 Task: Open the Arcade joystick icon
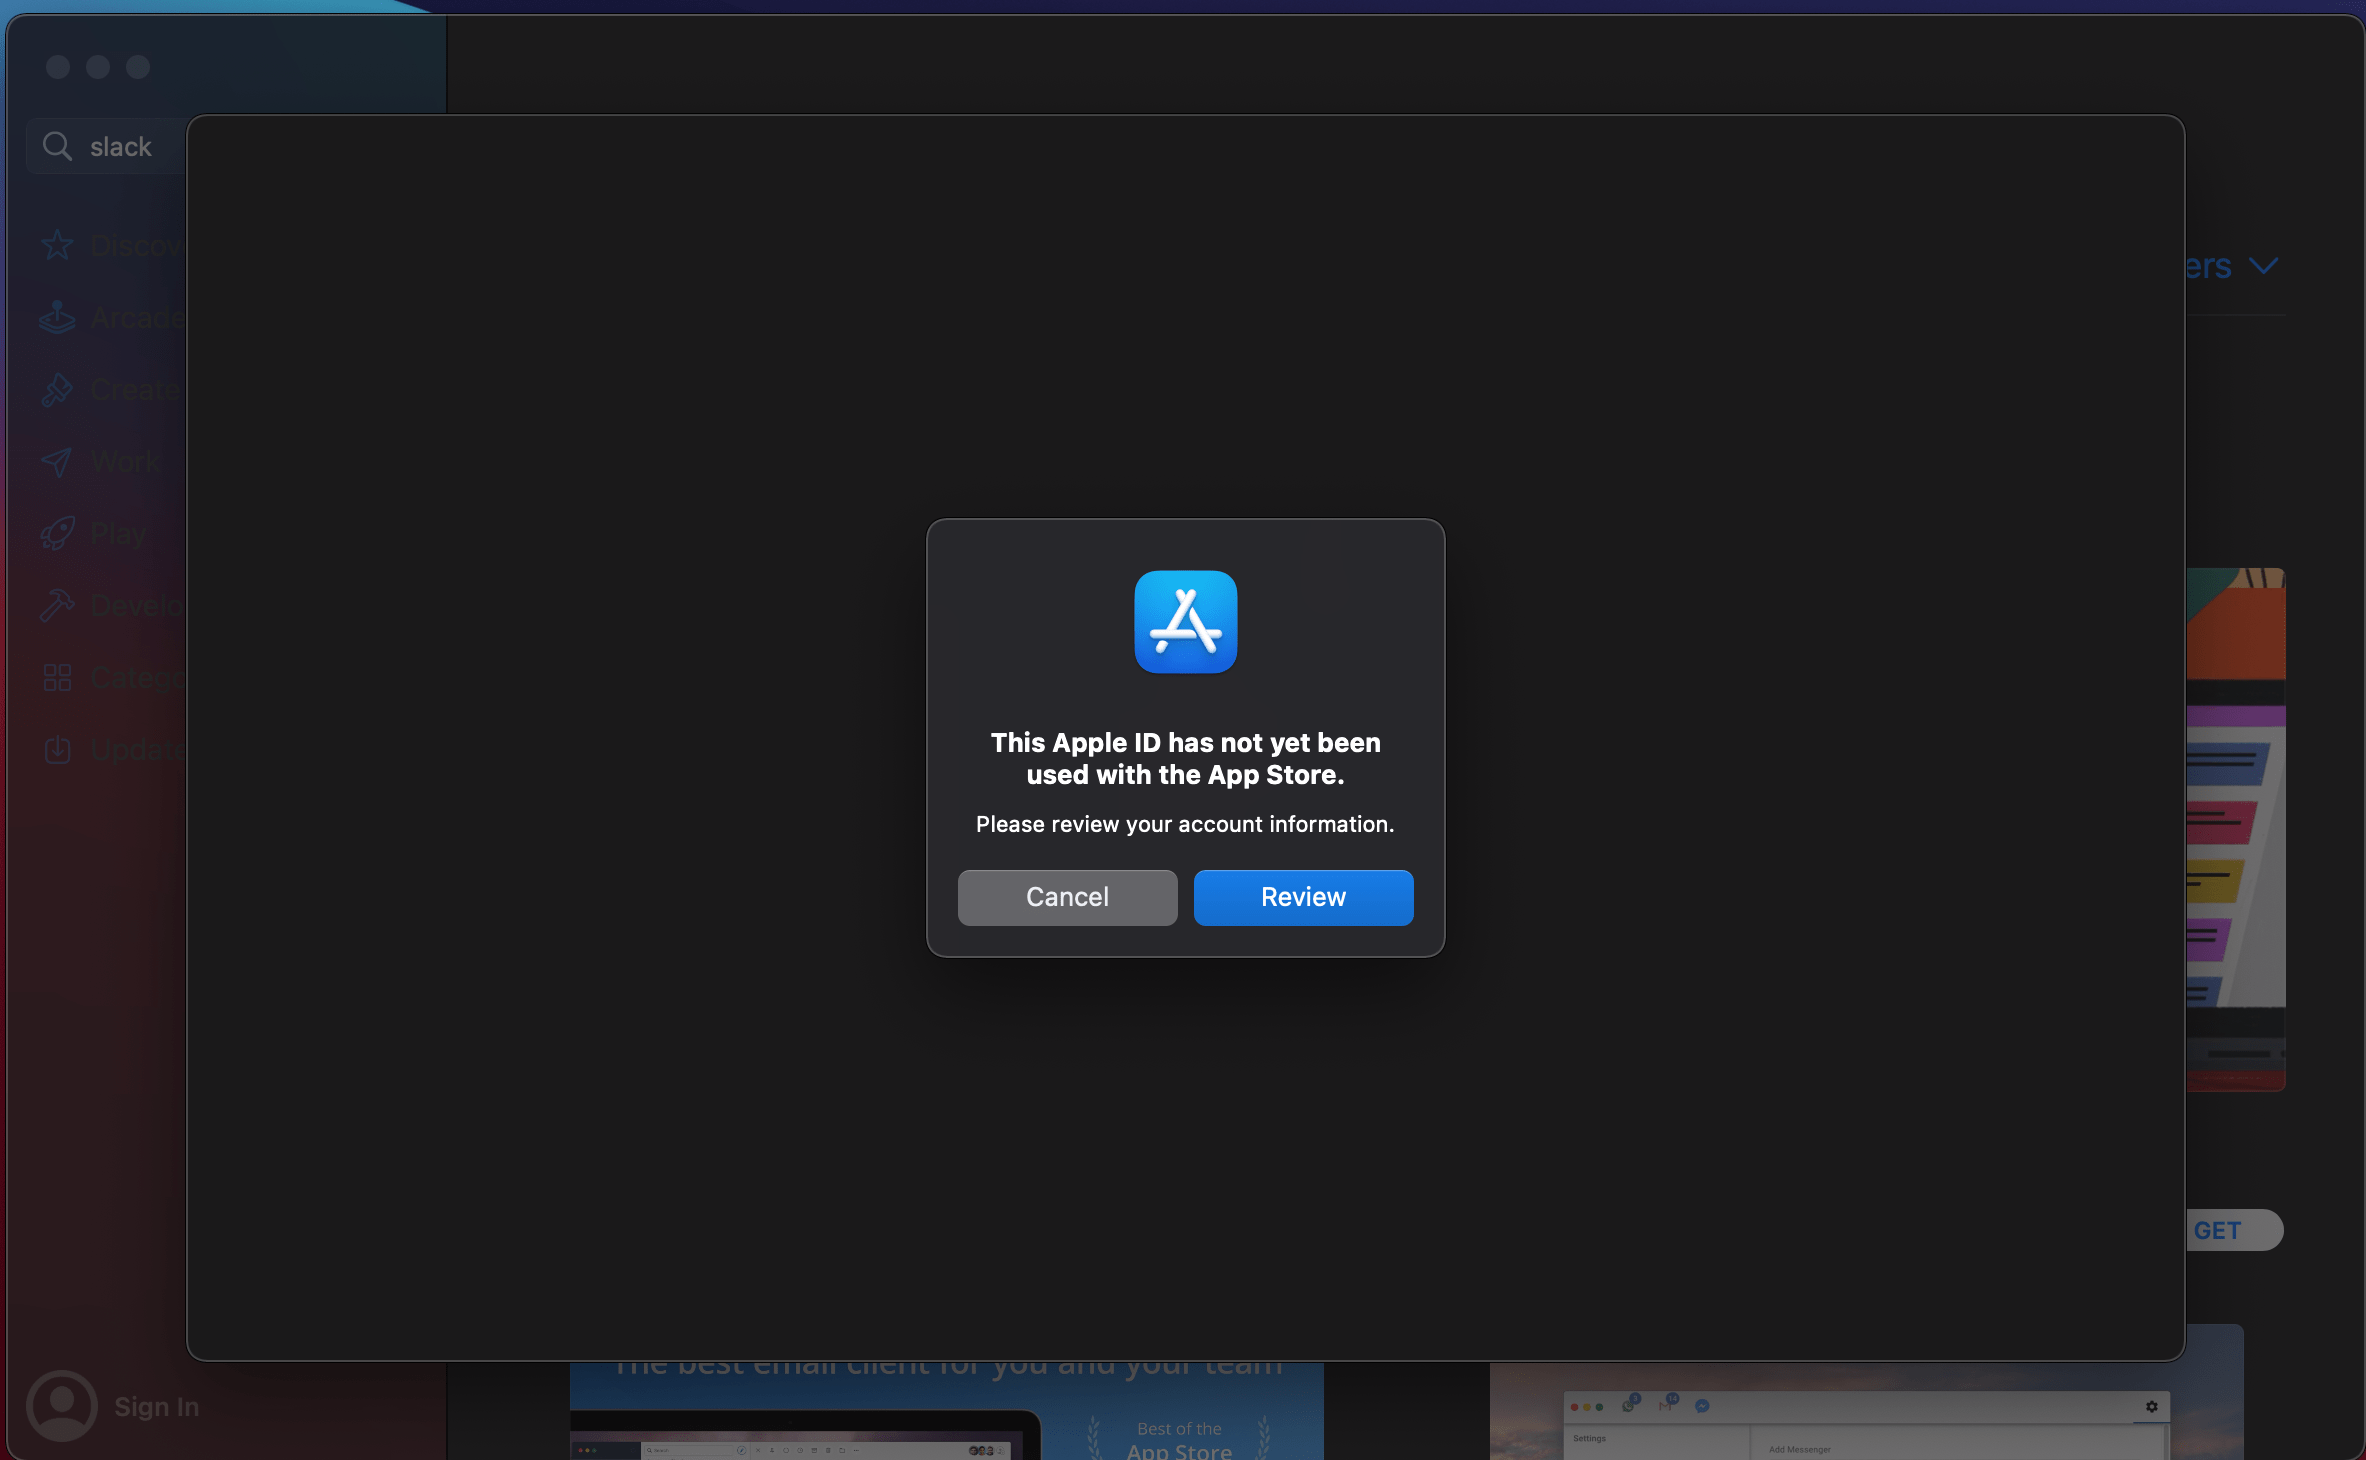tap(57, 317)
